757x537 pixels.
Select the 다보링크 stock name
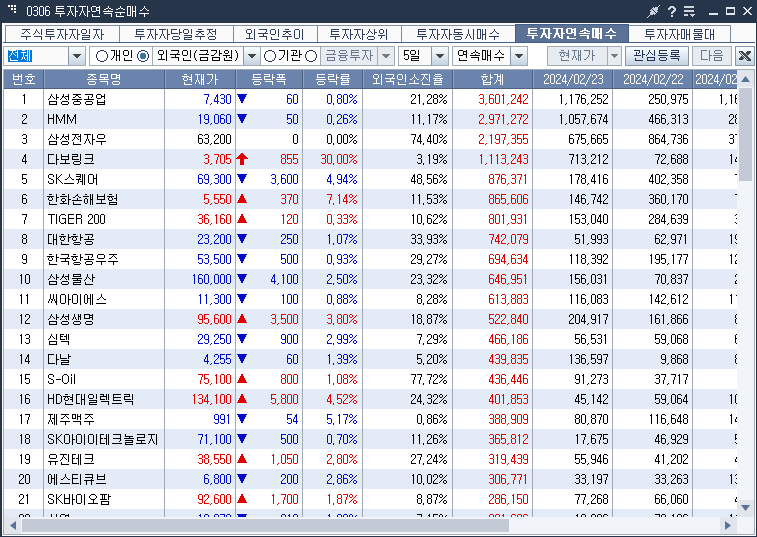point(70,159)
